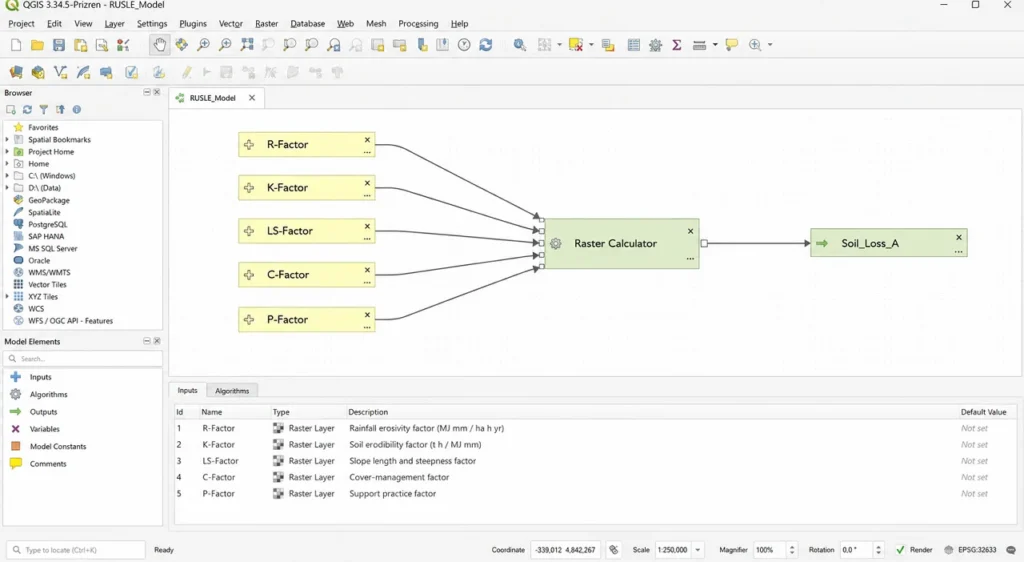This screenshot has height=562, width=1024.
Task: Open the Project menu
Action: pos(21,23)
